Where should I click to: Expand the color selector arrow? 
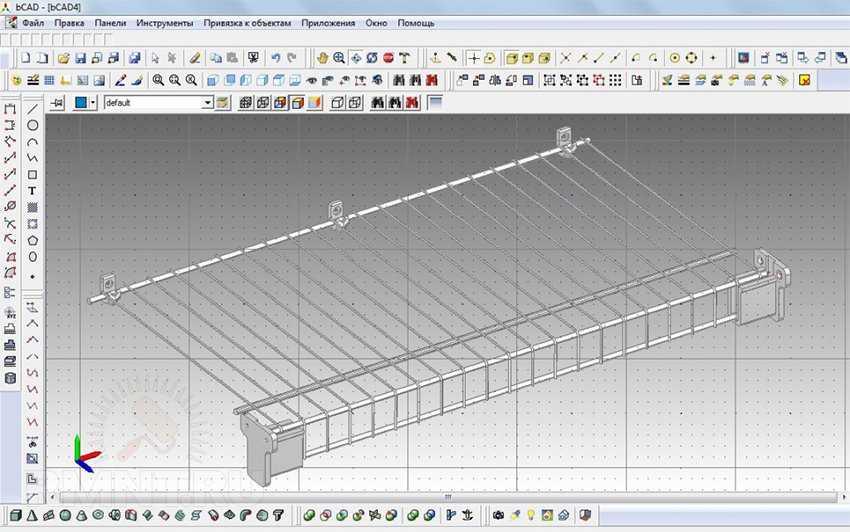(x=93, y=102)
